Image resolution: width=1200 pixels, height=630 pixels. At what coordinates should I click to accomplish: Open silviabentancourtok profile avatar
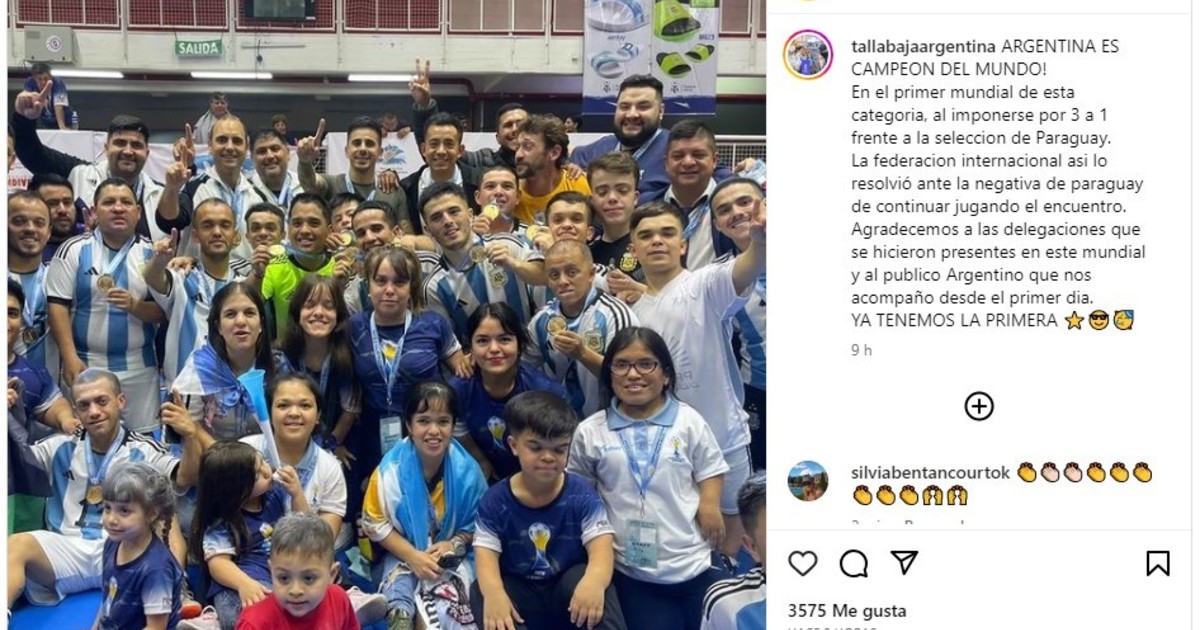click(808, 481)
